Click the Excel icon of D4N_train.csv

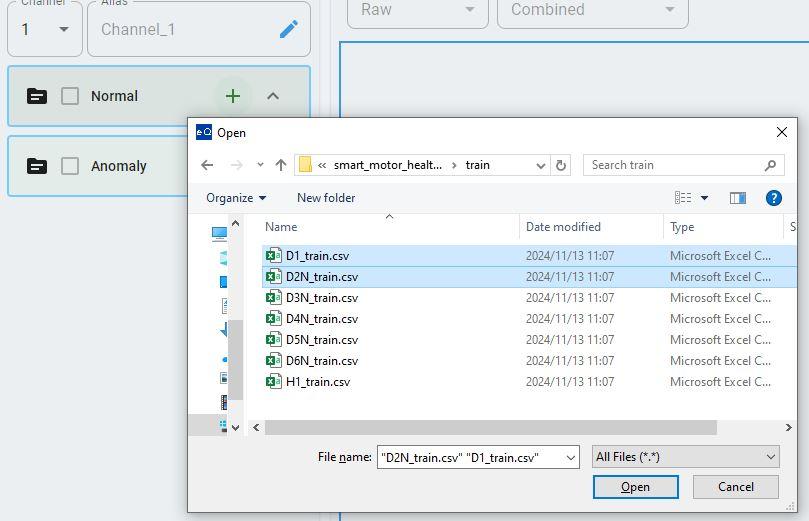(x=273, y=319)
